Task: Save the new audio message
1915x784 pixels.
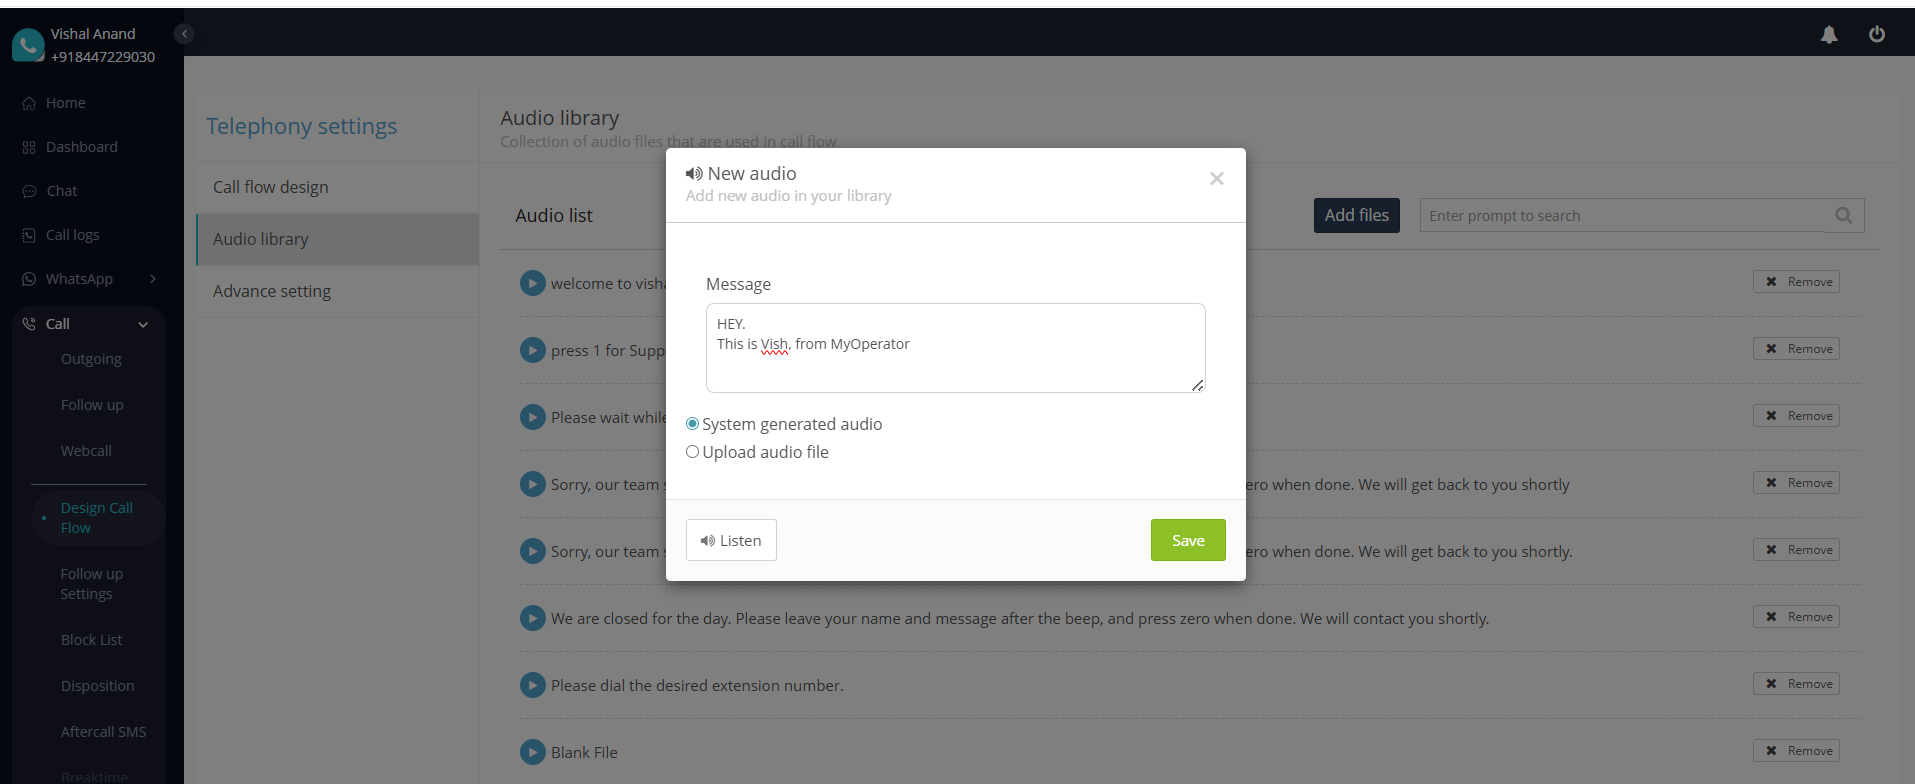Action: 1187,540
